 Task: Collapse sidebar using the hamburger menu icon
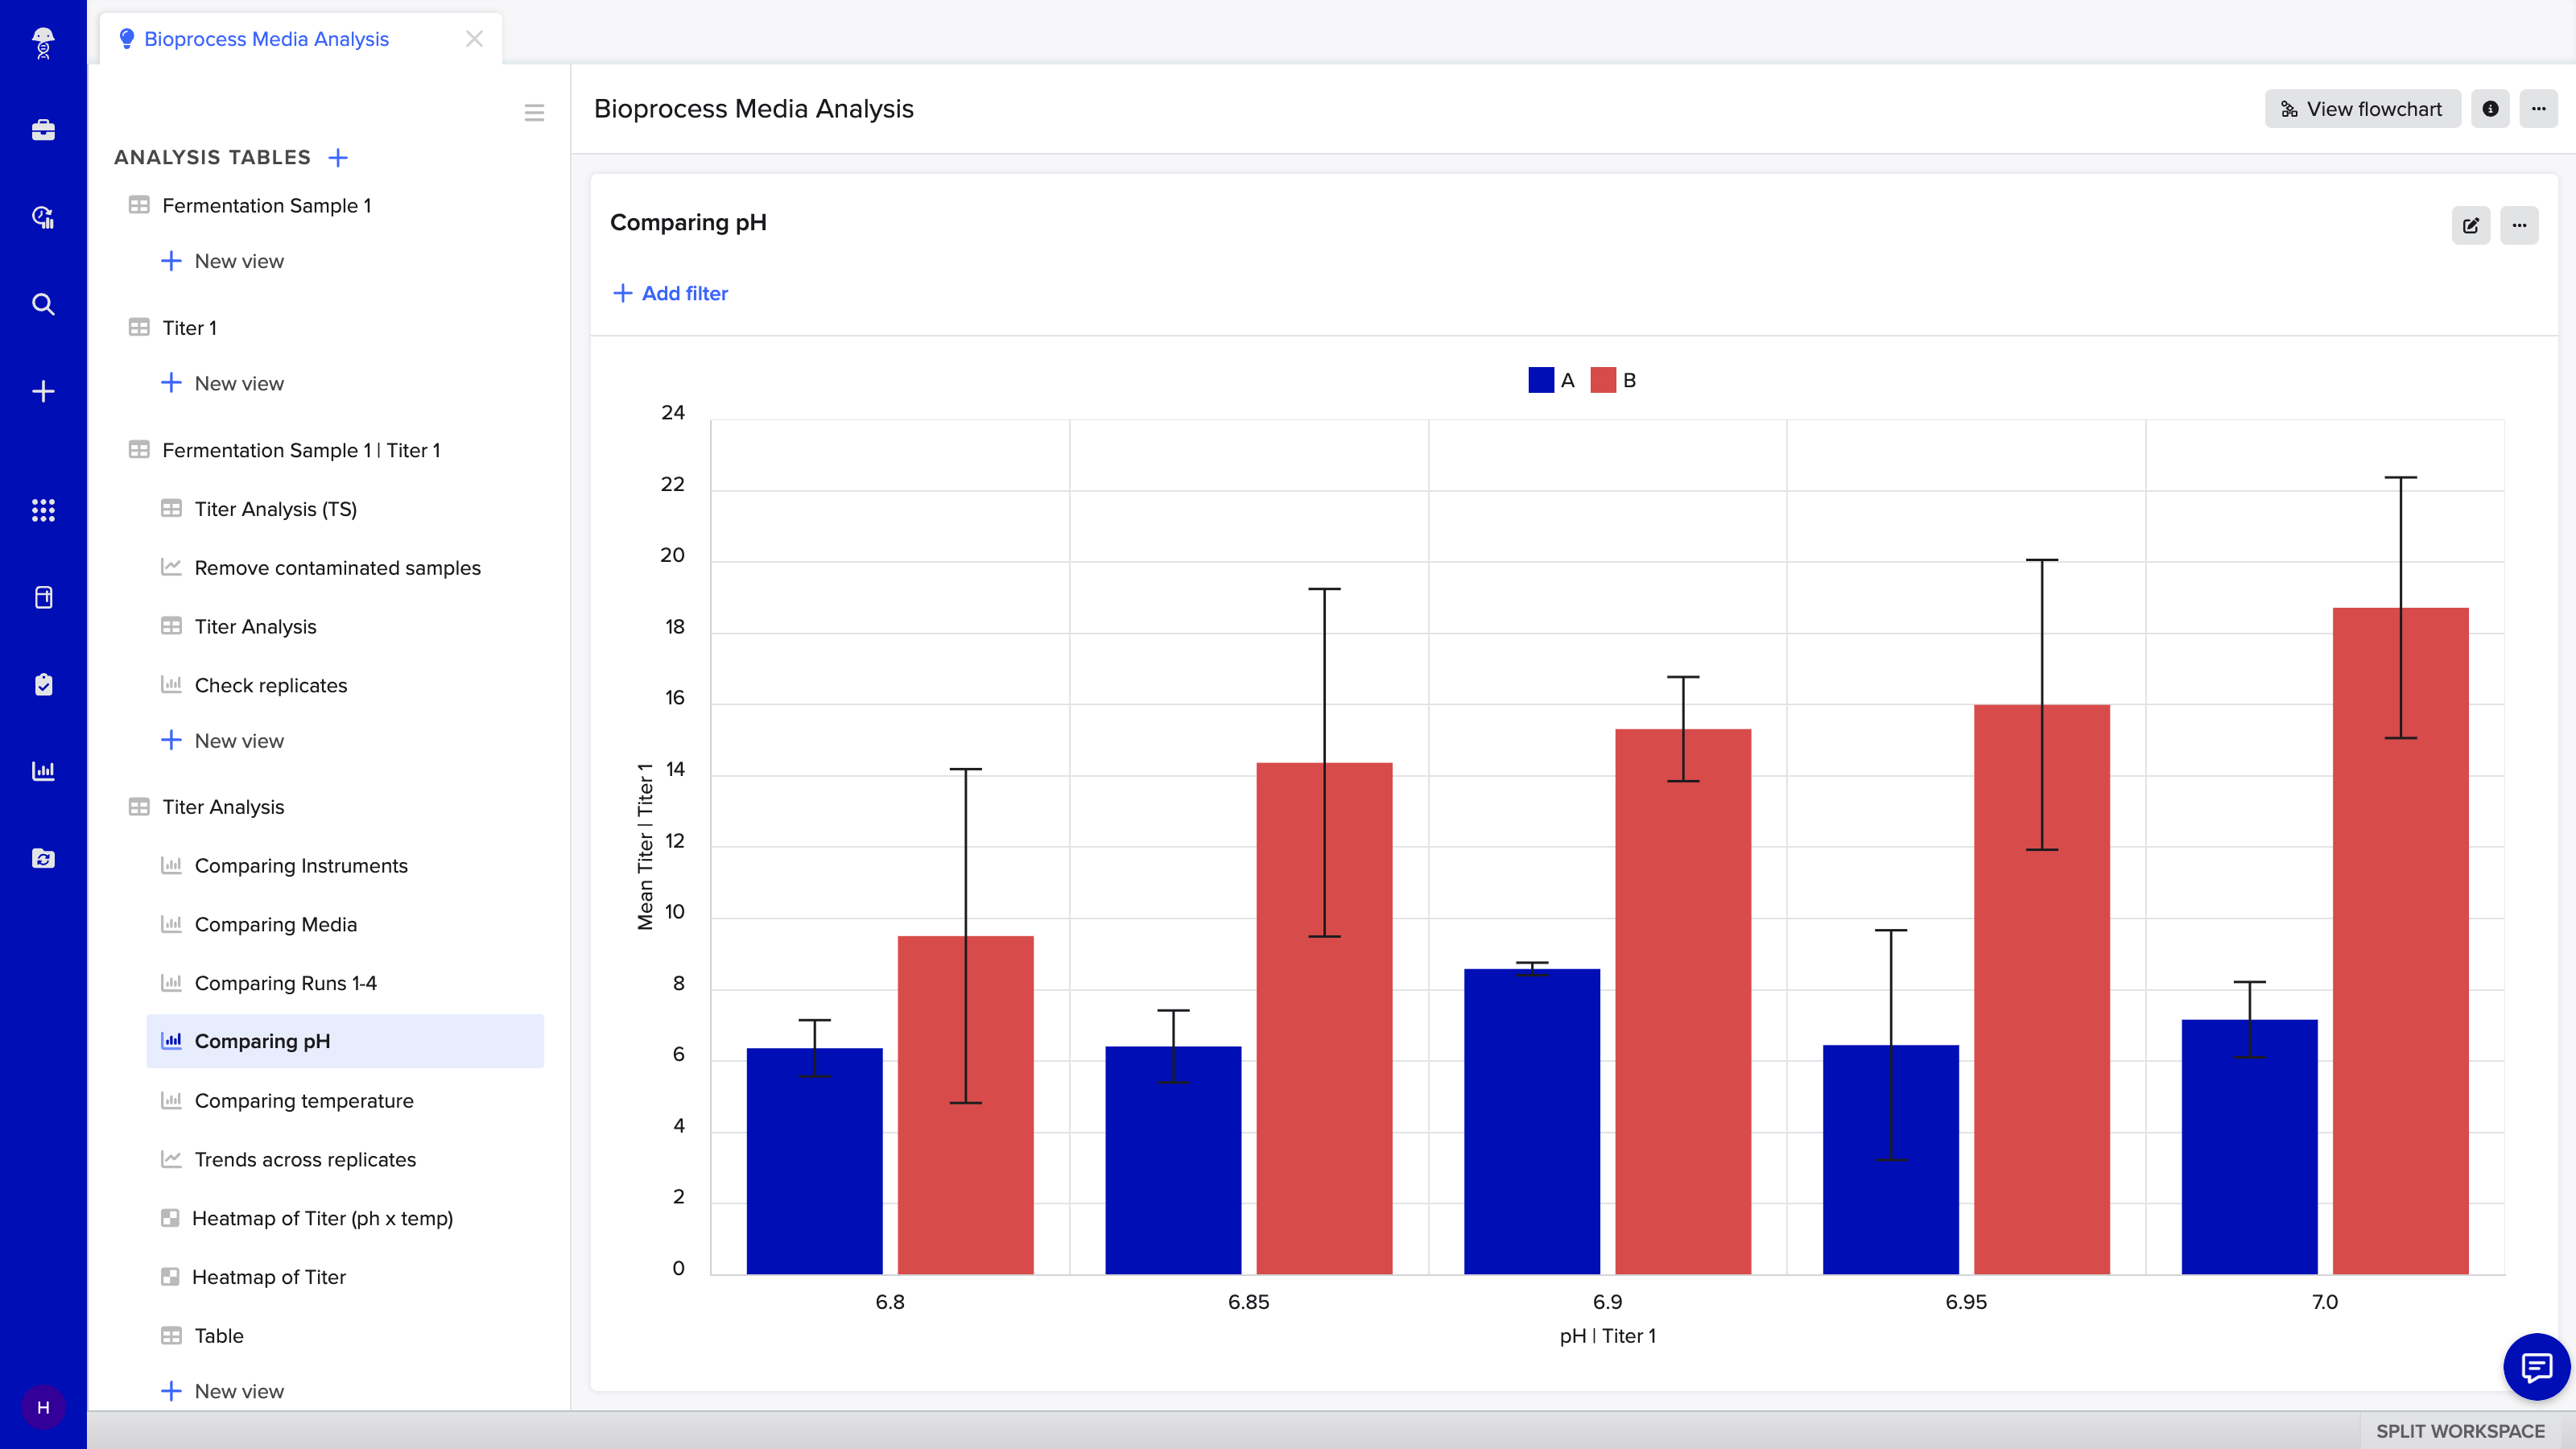point(534,112)
